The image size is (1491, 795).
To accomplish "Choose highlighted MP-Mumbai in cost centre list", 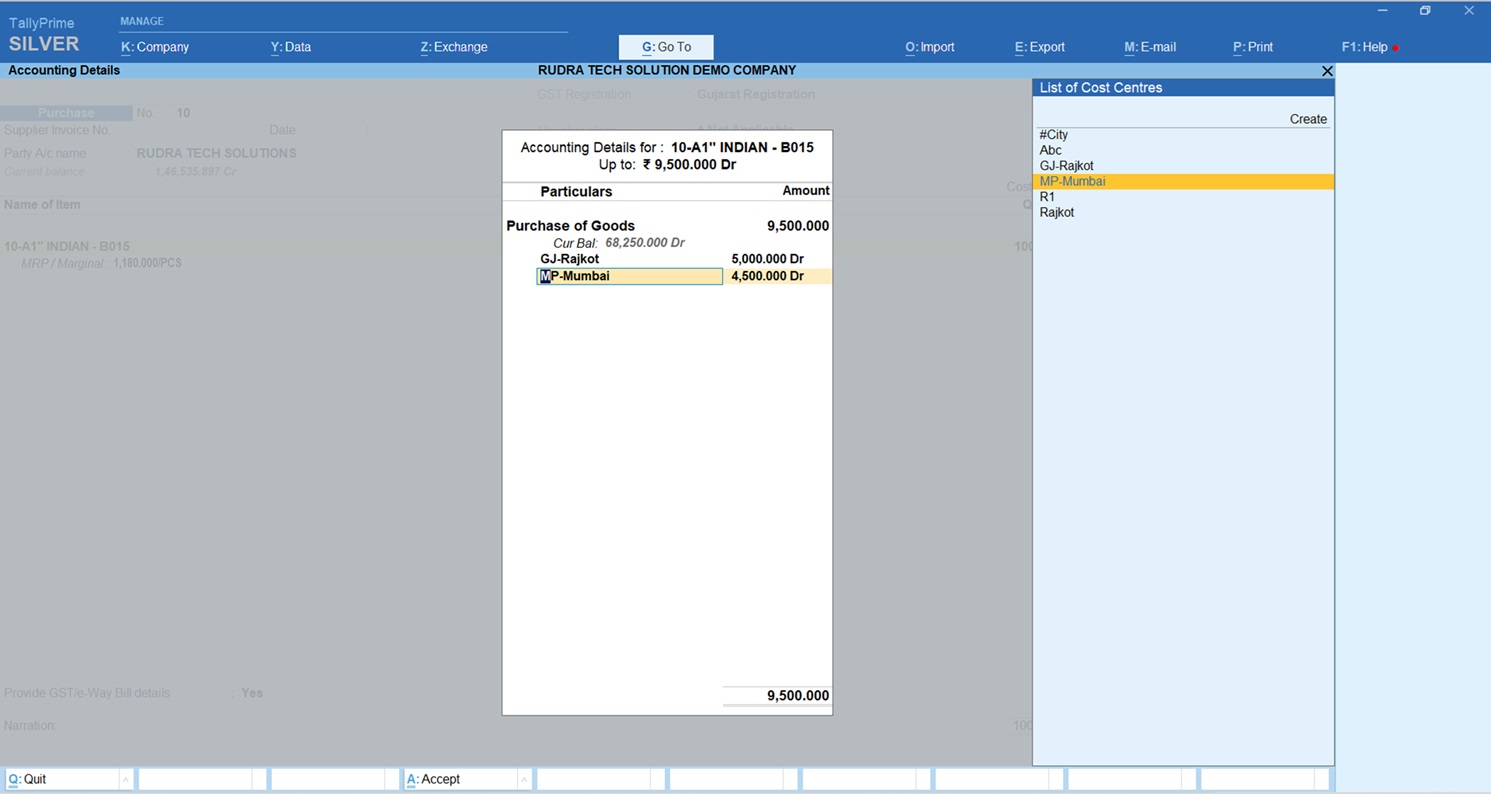I will pos(1072,182).
